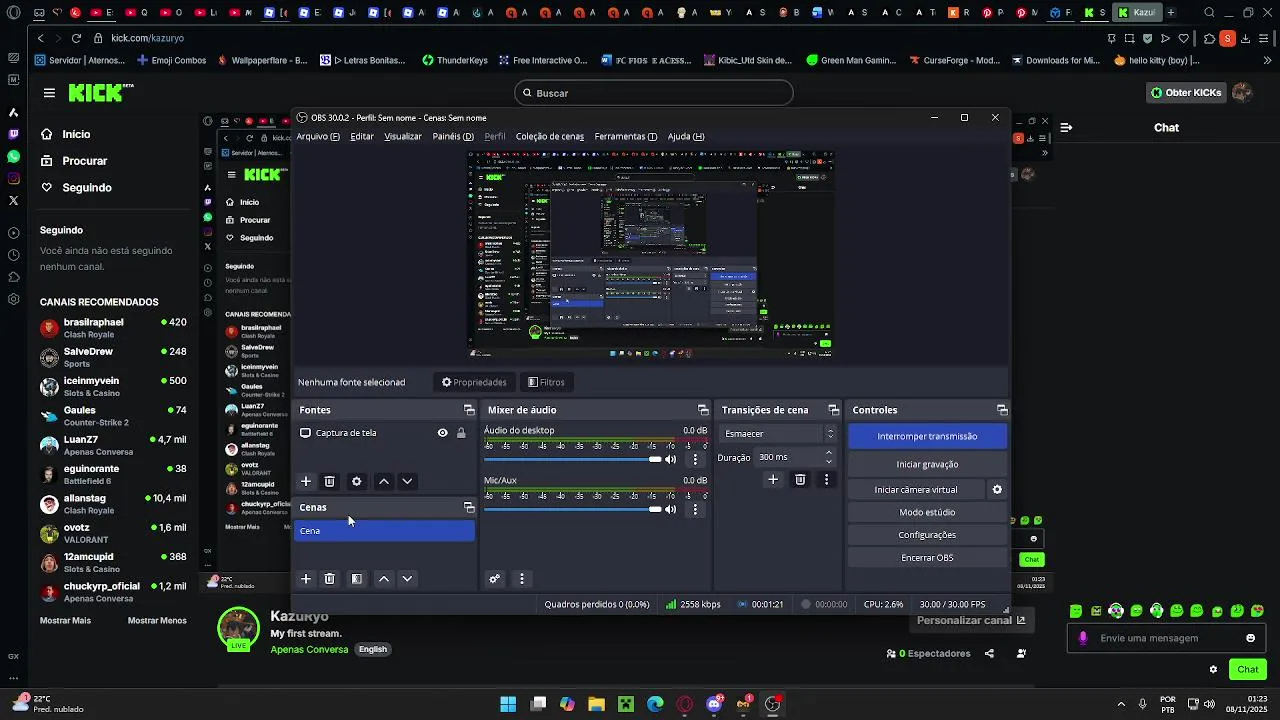Viewport: 1280px width, 720px height.
Task: Click Iniciar câmera virtual button
Action: 916,490
